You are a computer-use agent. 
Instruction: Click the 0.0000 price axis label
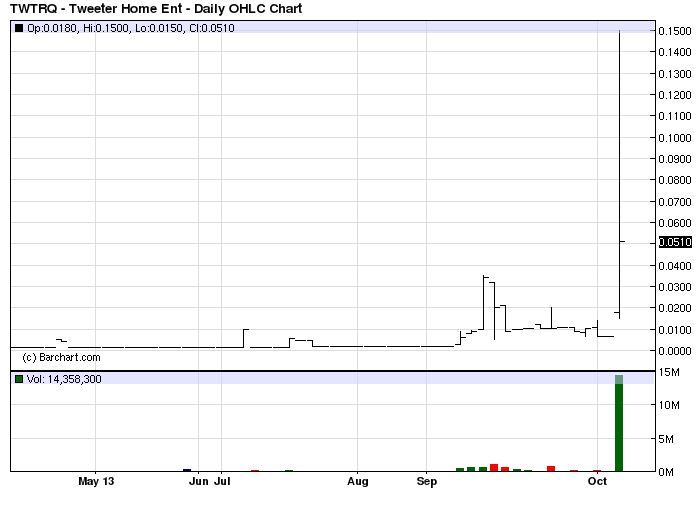tap(675, 351)
